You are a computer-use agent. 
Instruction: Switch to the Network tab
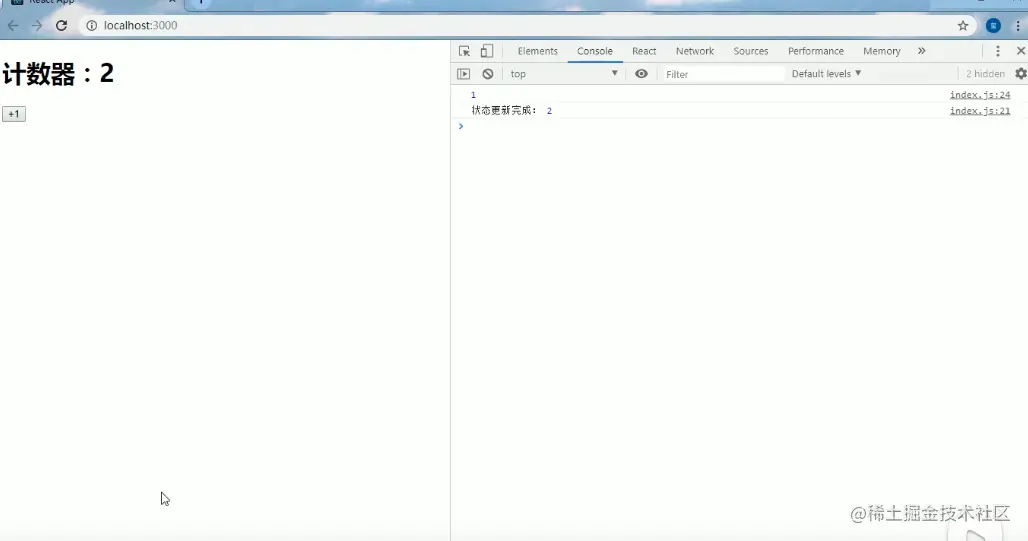pos(695,51)
